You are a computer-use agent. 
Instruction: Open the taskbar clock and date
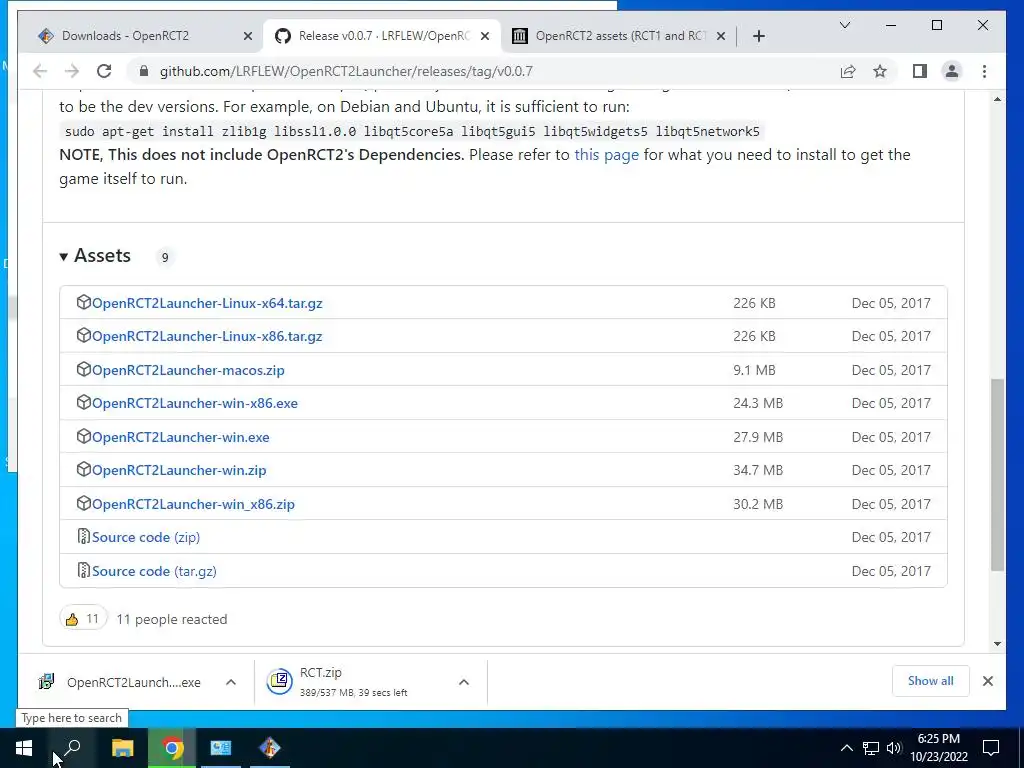coord(938,748)
